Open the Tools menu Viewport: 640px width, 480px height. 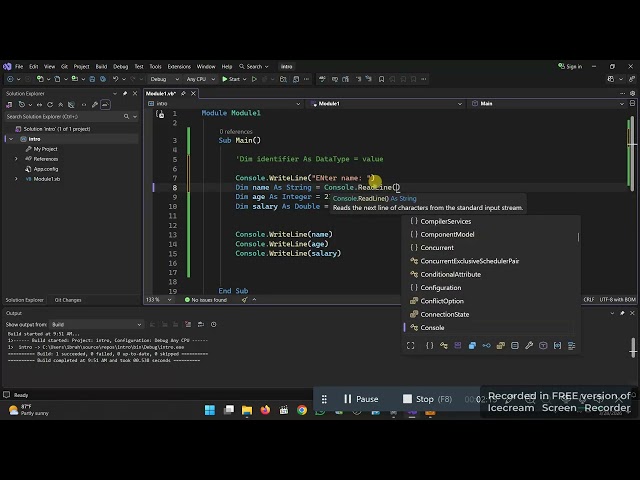pyautogui.click(x=155, y=67)
